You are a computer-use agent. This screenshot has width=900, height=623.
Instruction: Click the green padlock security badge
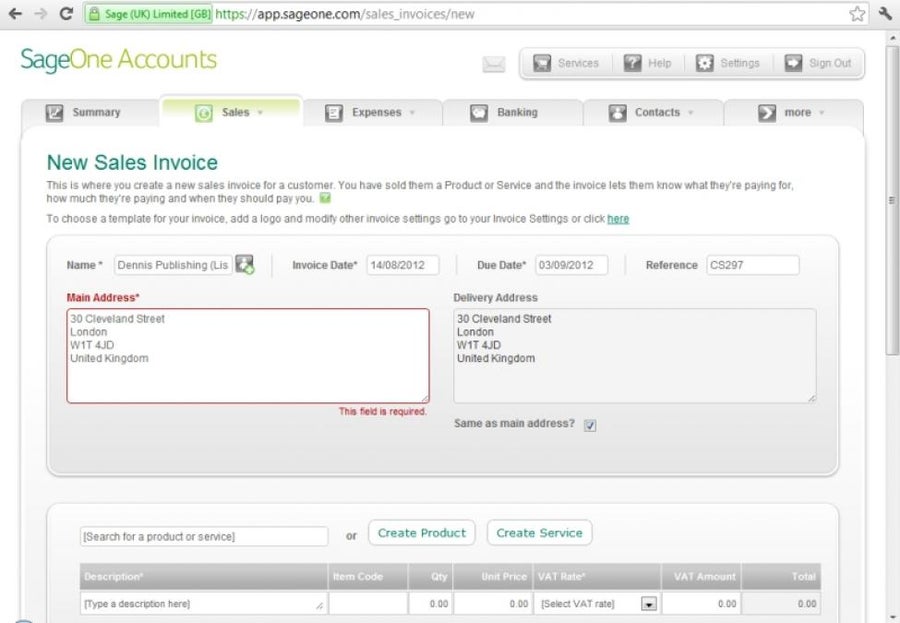pos(149,14)
